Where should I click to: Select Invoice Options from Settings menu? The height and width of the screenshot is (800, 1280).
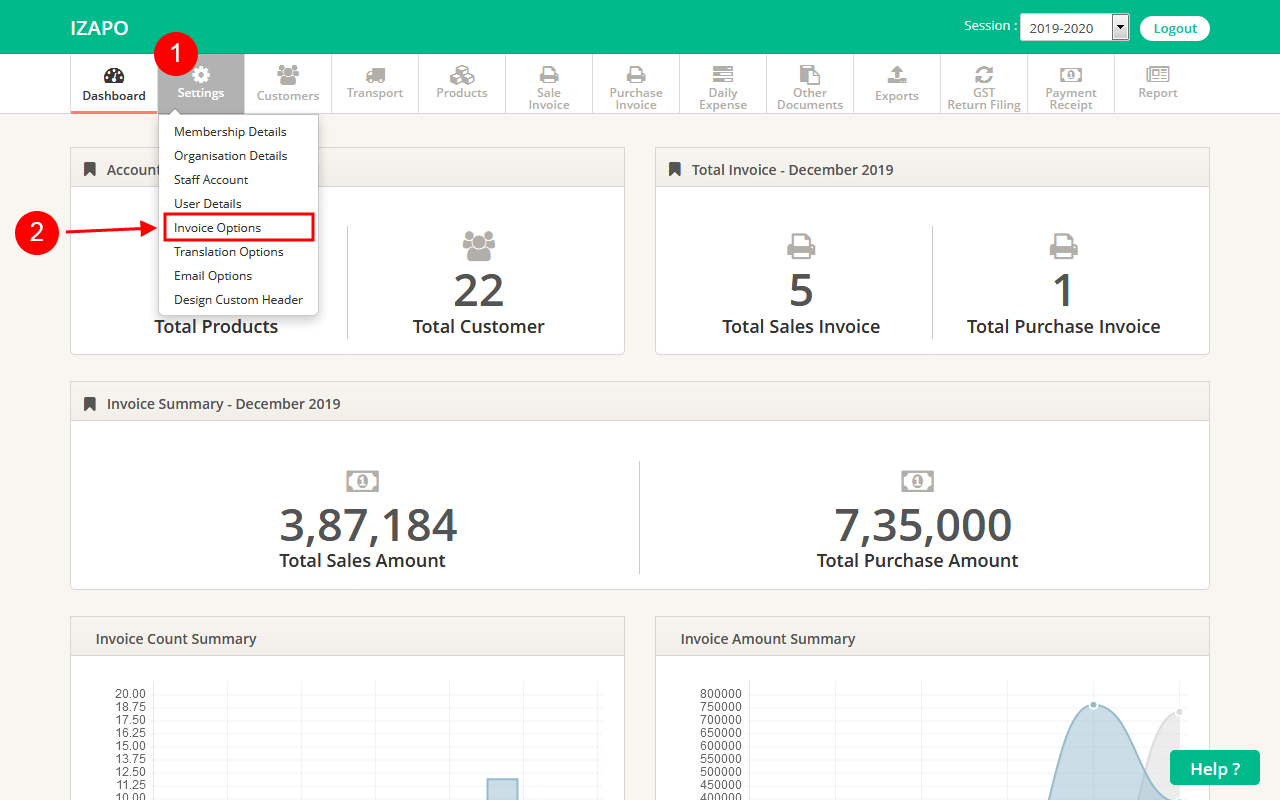(218, 228)
